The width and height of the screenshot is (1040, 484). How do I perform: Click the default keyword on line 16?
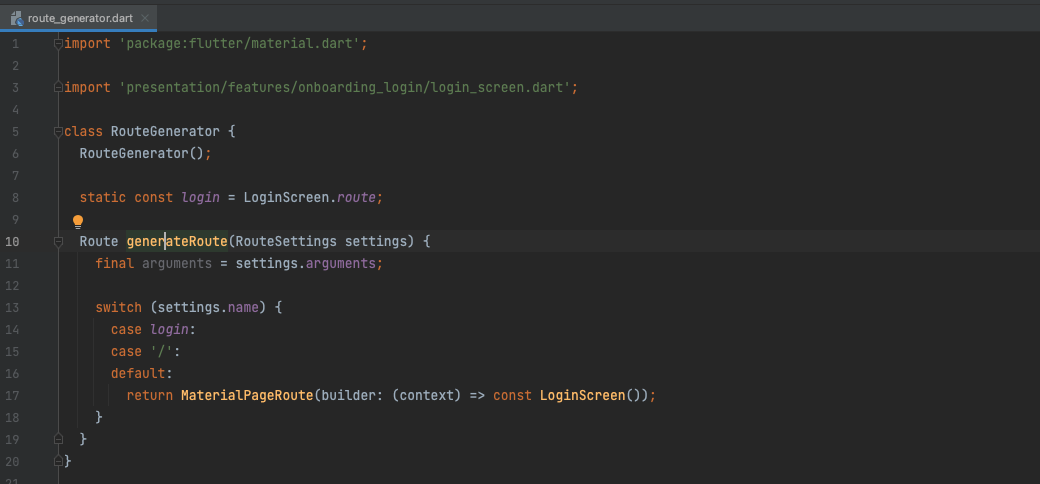coord(138,373)
